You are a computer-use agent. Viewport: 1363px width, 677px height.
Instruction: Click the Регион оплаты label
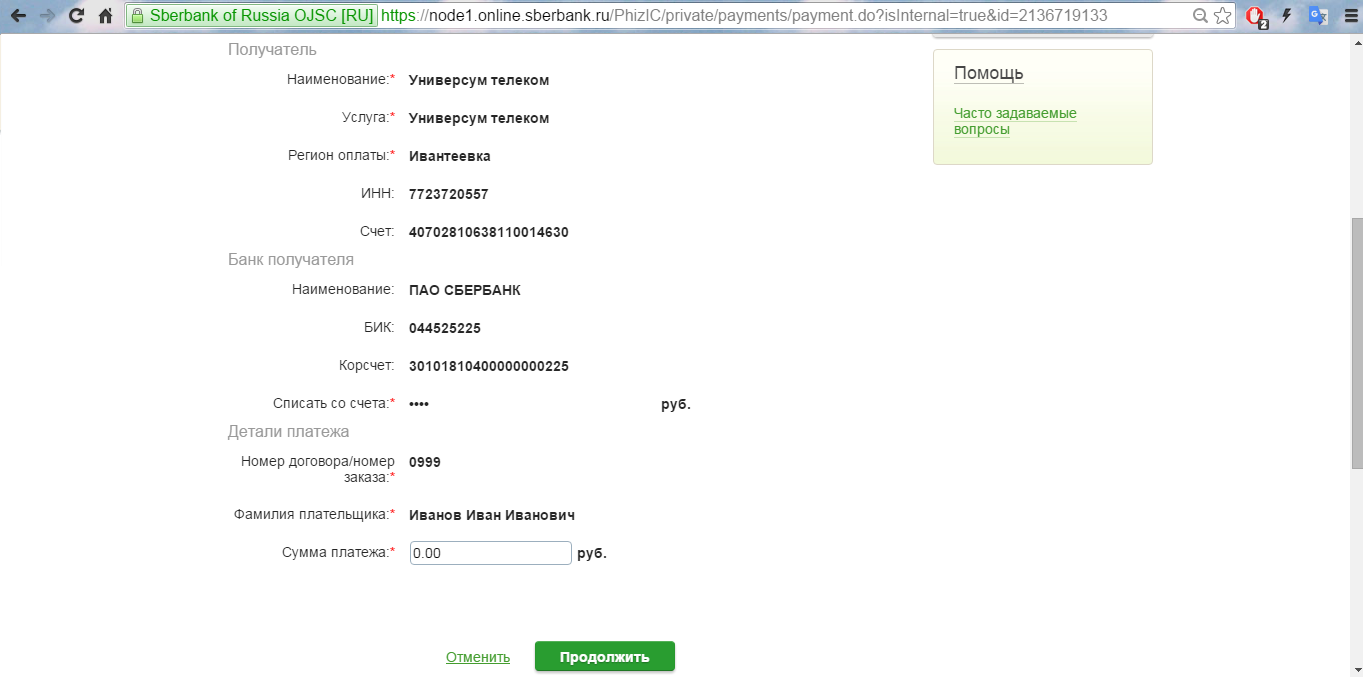pos(342,156)
